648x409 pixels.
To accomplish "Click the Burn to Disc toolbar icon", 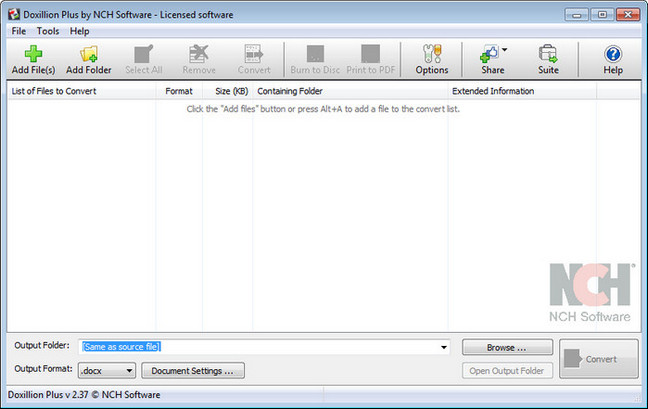I will (314, 54).
